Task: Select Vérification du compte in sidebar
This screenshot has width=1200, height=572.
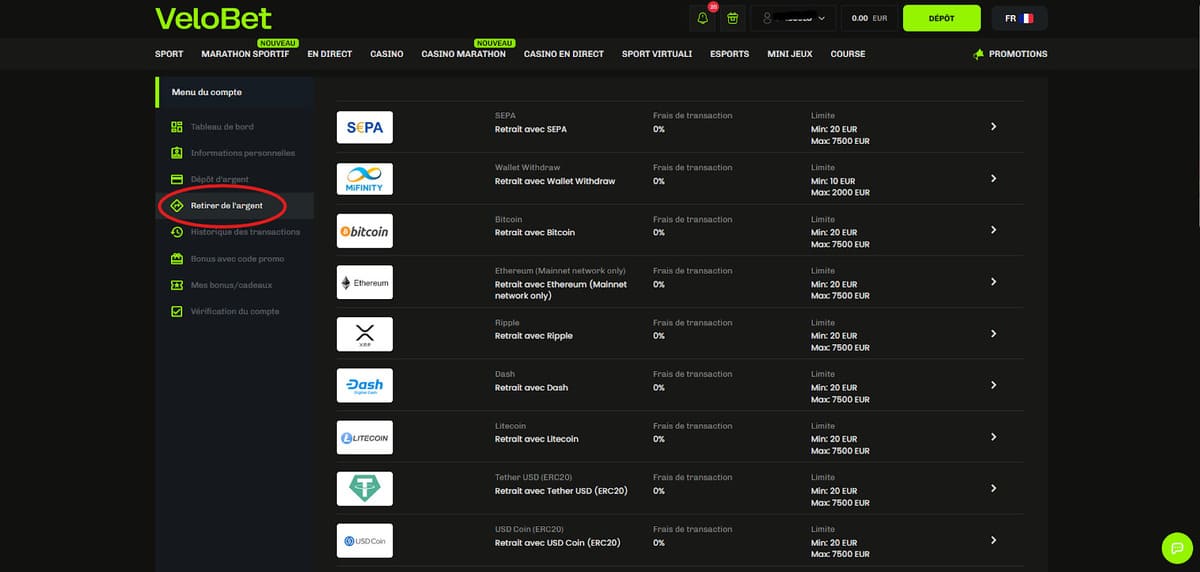Action: coord(235,311)
